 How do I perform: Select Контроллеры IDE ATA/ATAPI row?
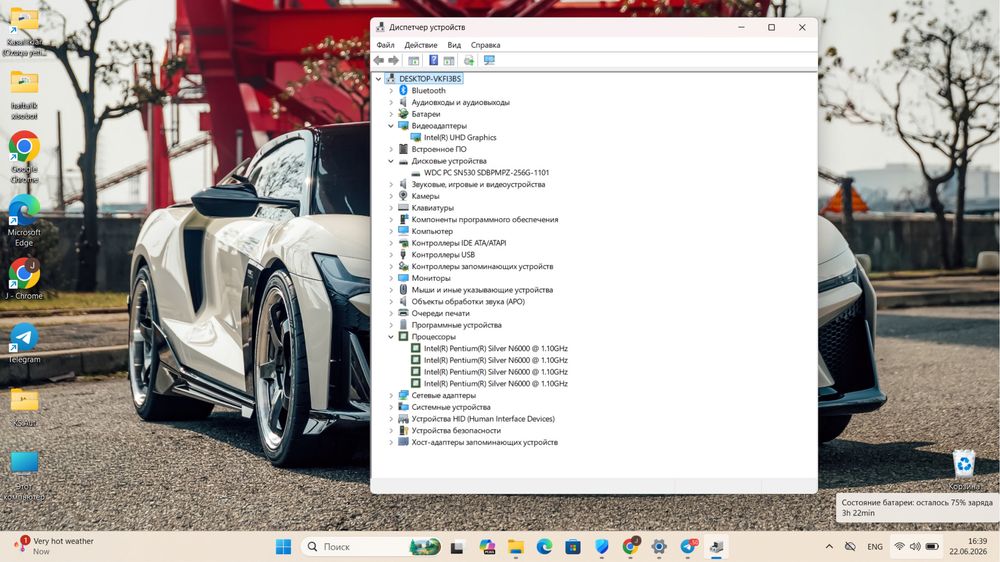(x=459, y=243)
